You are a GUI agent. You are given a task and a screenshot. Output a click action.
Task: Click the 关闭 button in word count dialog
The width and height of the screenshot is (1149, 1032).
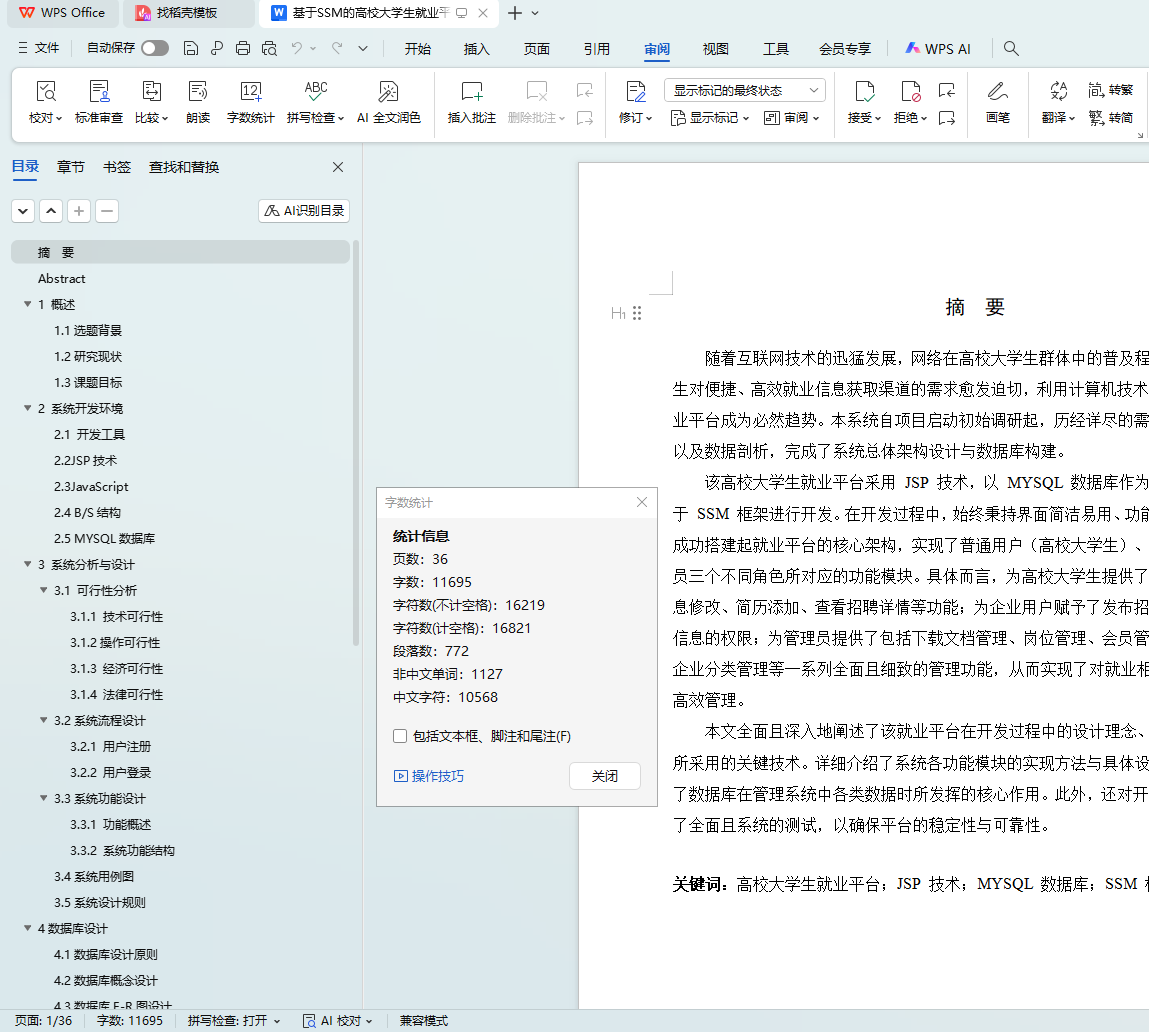pyautogui.click(x=604, y=776)
